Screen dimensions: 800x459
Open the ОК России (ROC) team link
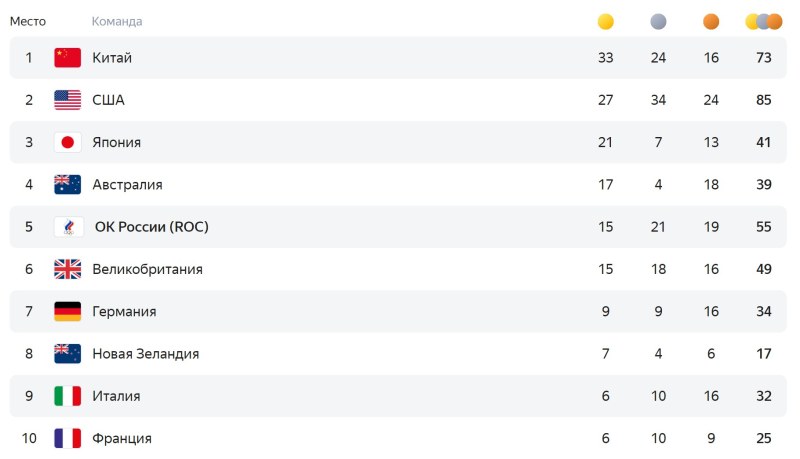pyautogui.click(x=151, y=227)
